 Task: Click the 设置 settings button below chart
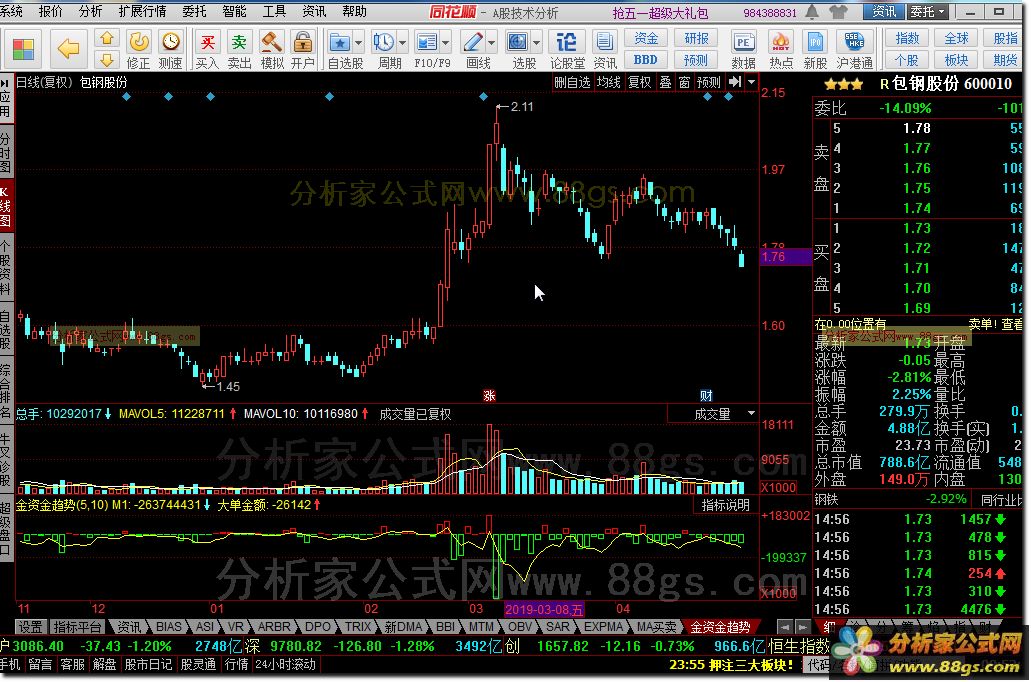click(x=31, y=627)
